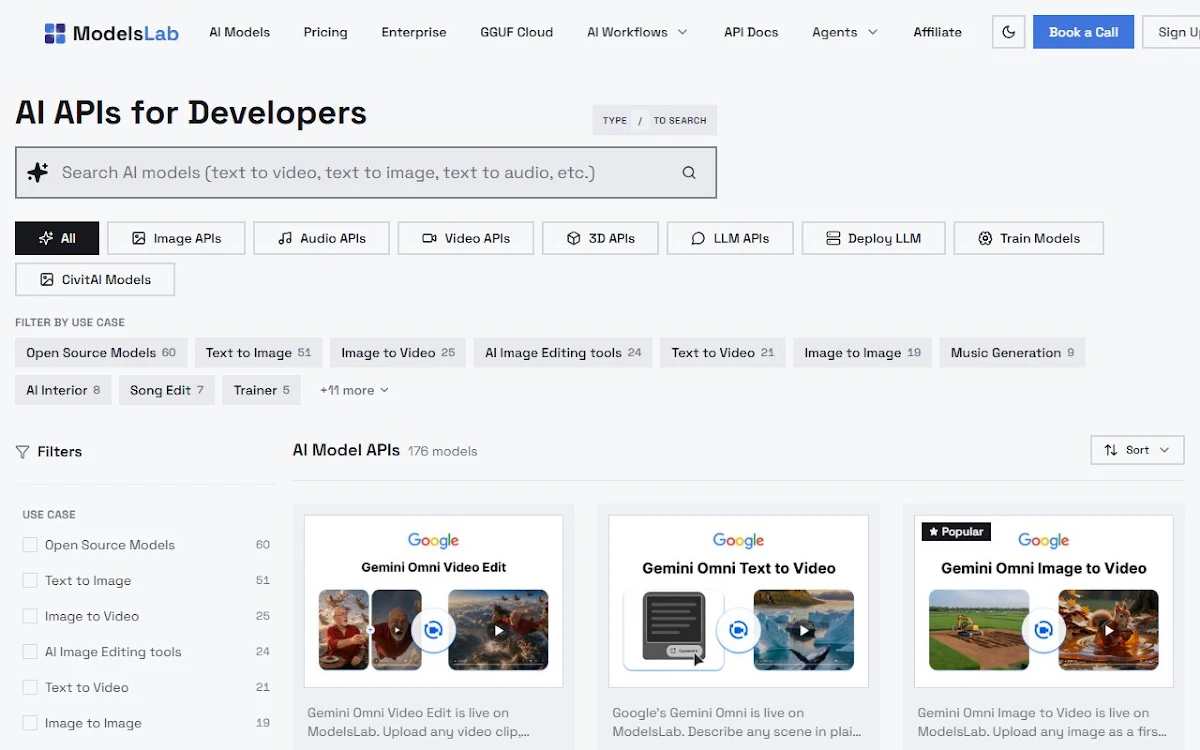
Task: Check Open Source Models filter checkbox
Action: pyautogui.click(x=30, y=545)
